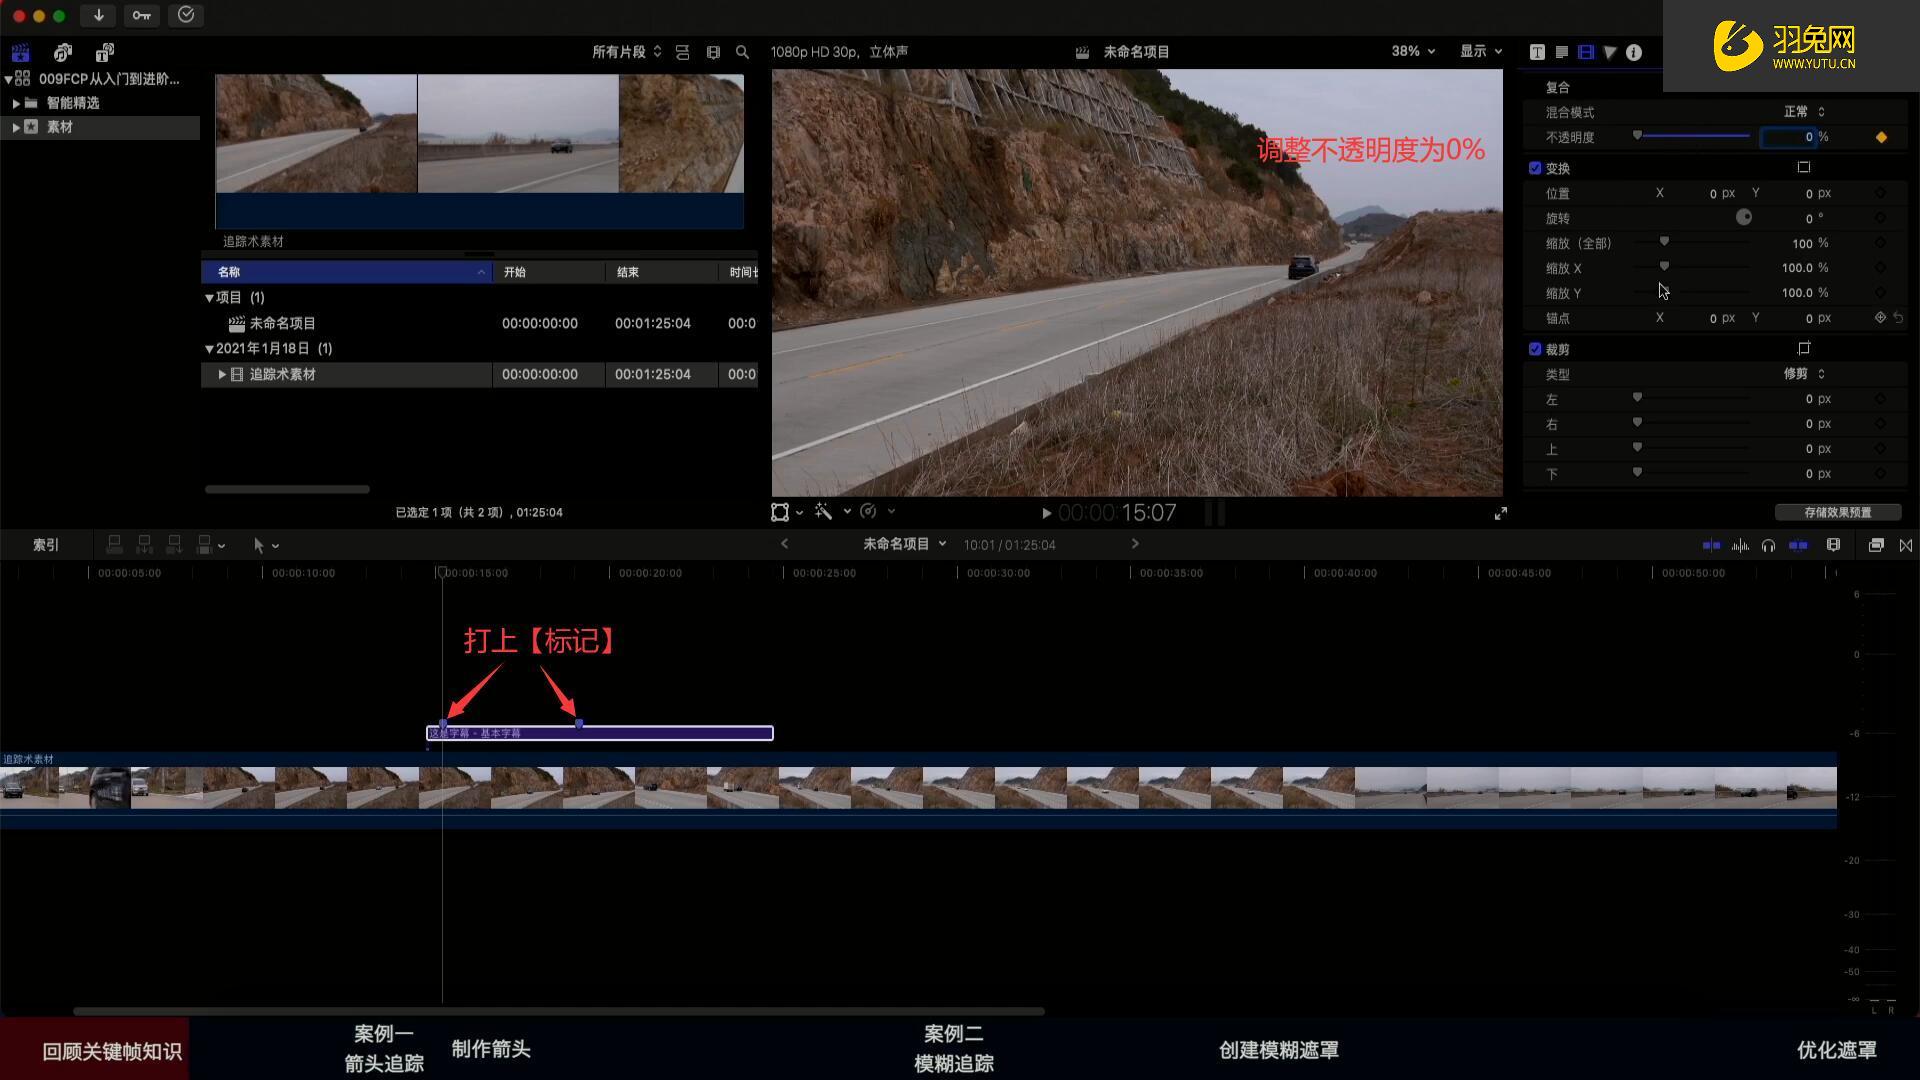Open the crop 类型 修剪 dropdown
1920x1080 pixels.
coord(1805,374)
